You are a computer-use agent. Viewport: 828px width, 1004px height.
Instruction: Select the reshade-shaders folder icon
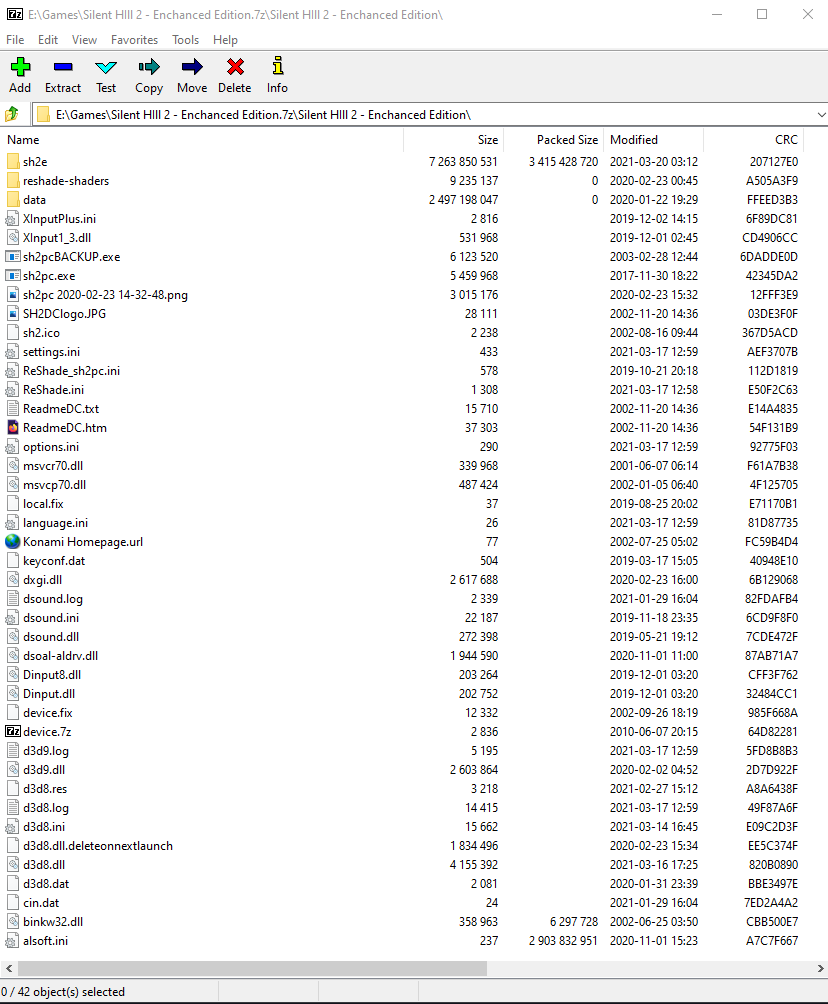tap(13, 181)
